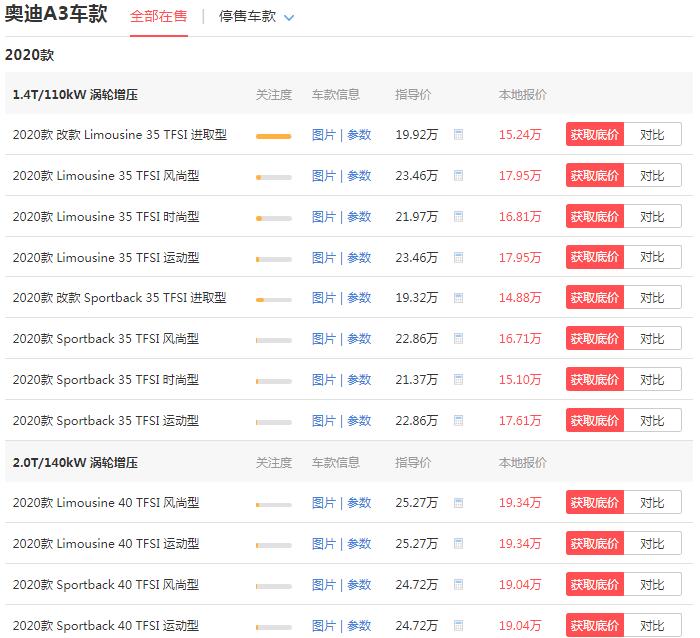Switch to the 全部在售 tab

tap(158, 17)
